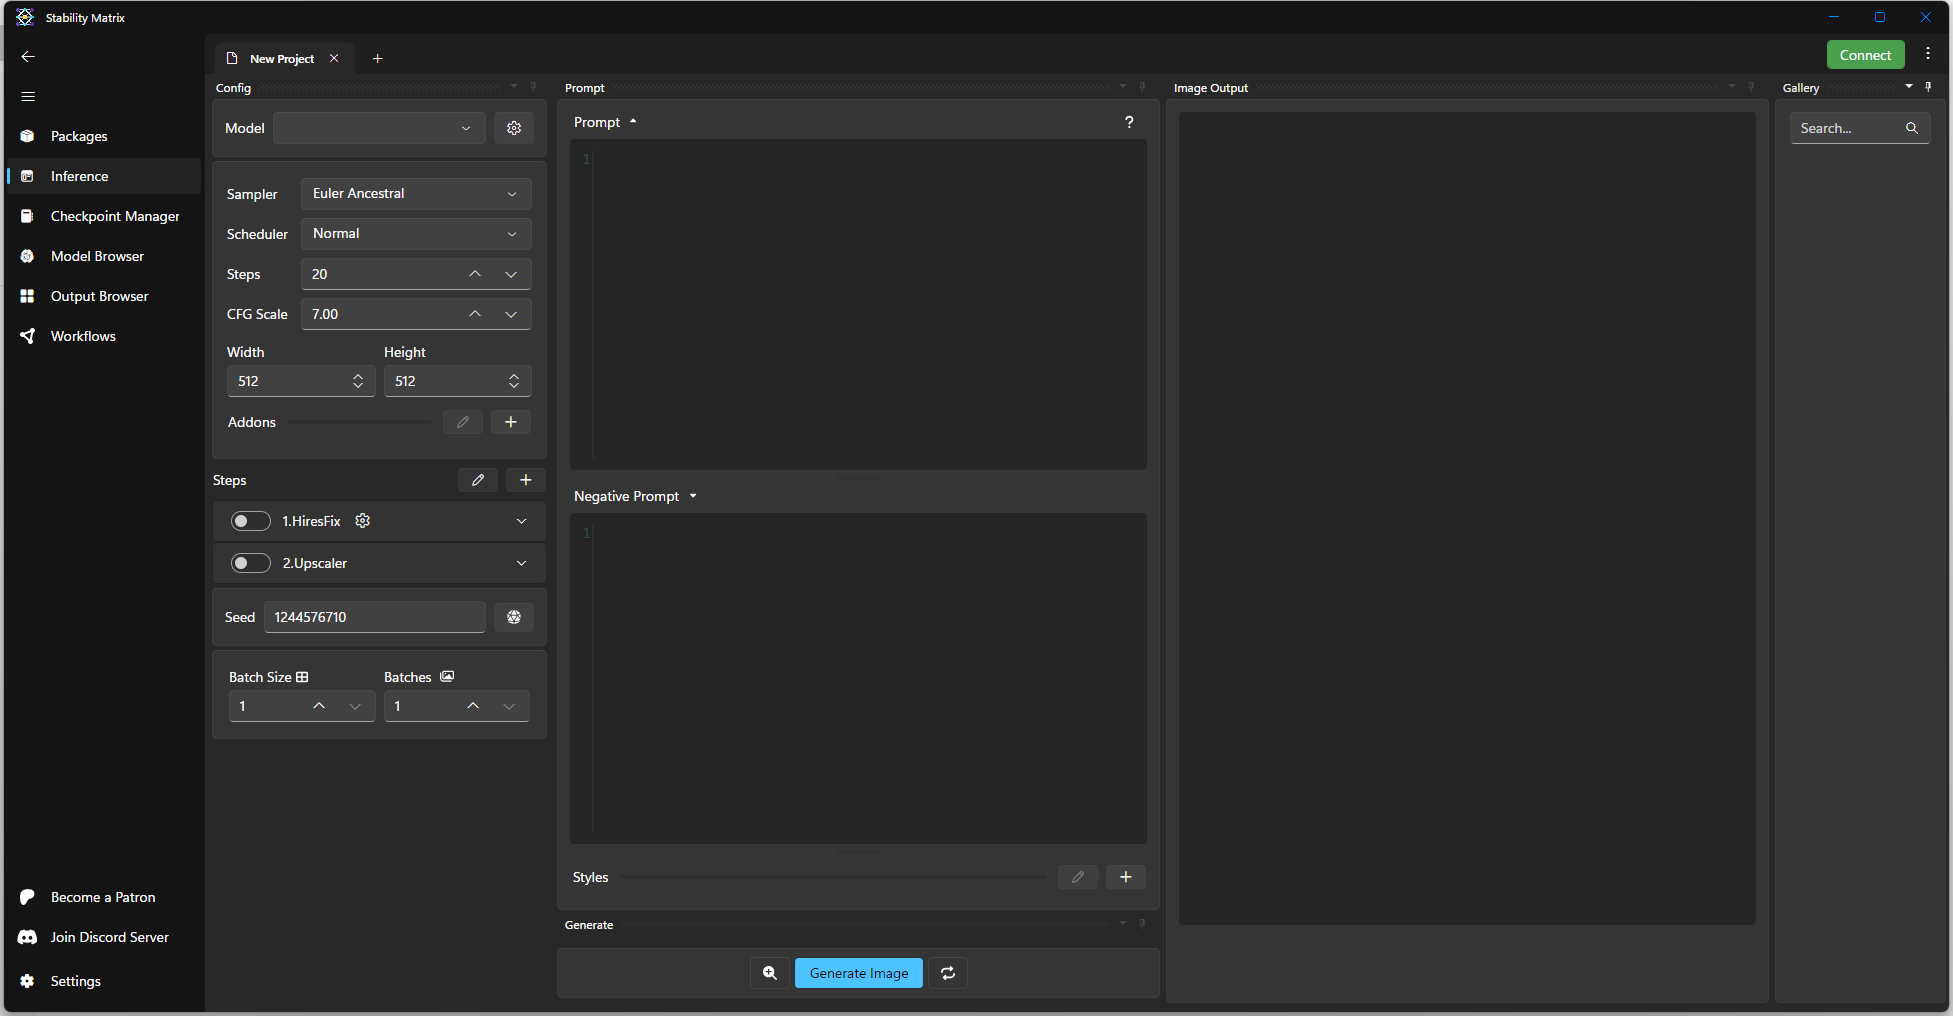This screenshot has width=1953, height=1016.
Task: Increase CFG Scale with up arrow
Action: click(x=475, y=314)
